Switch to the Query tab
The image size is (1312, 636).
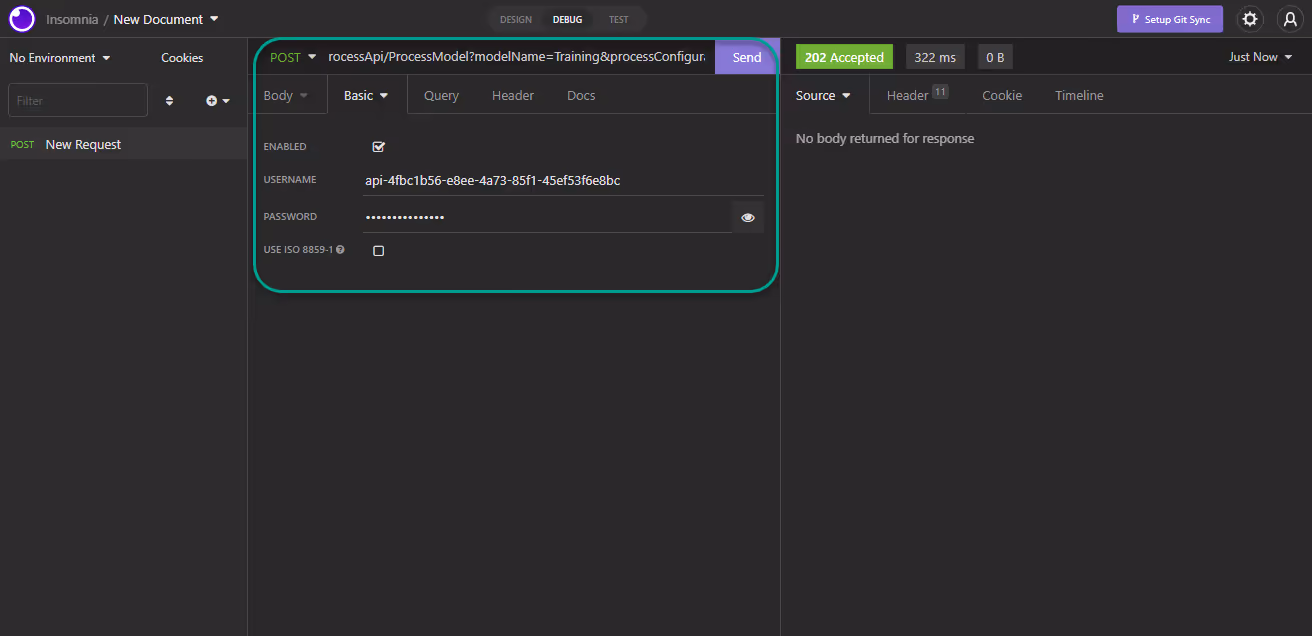point(441,96)
